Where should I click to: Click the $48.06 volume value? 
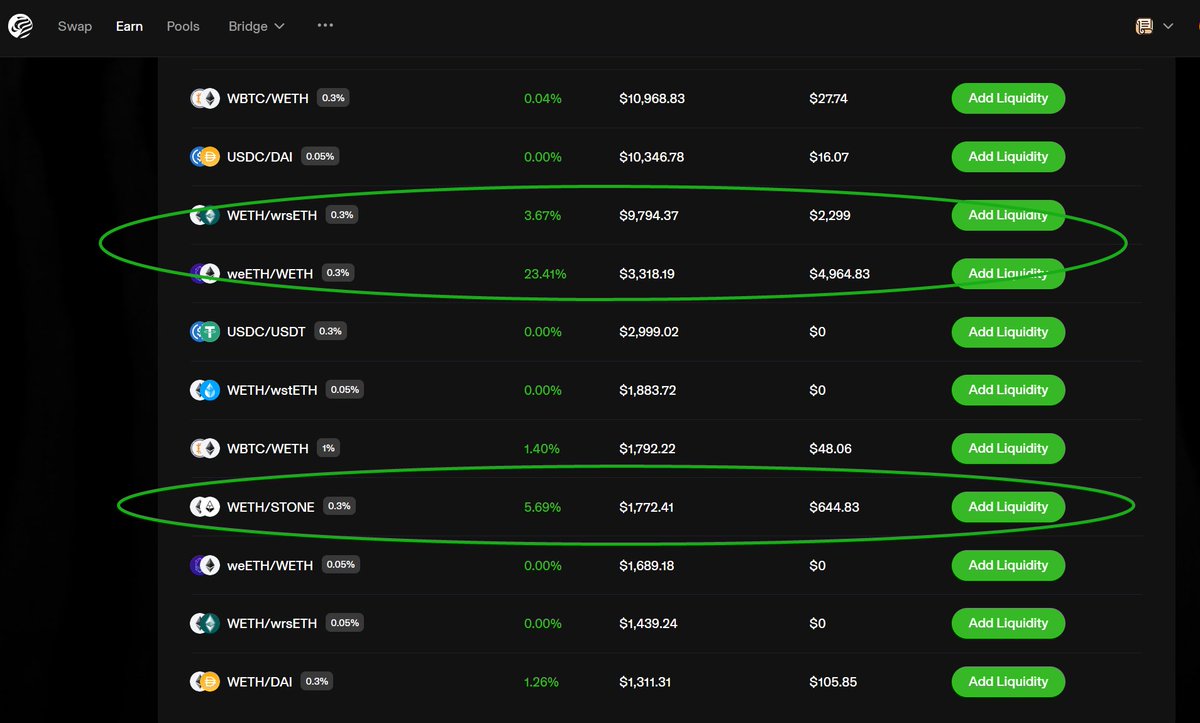pos(831,448)
